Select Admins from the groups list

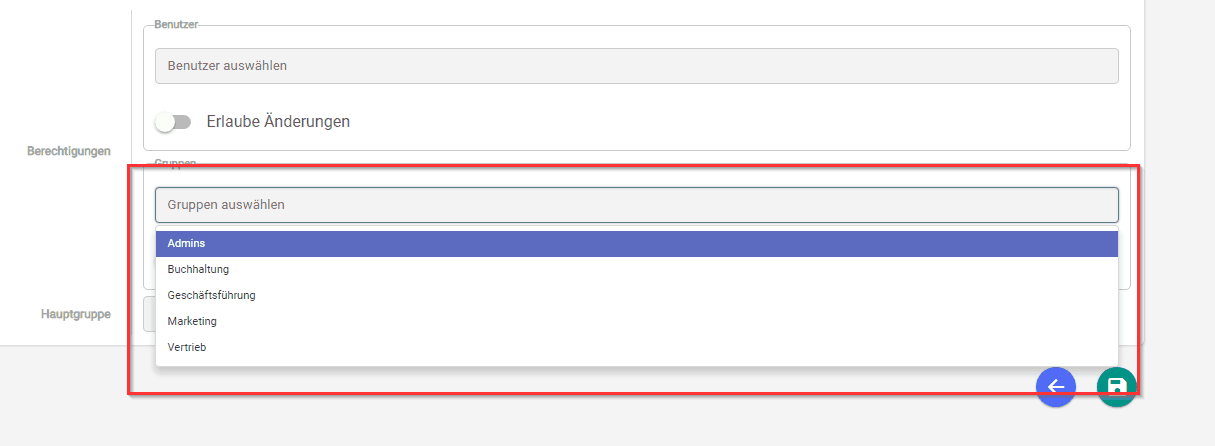[x=637, y=244]
